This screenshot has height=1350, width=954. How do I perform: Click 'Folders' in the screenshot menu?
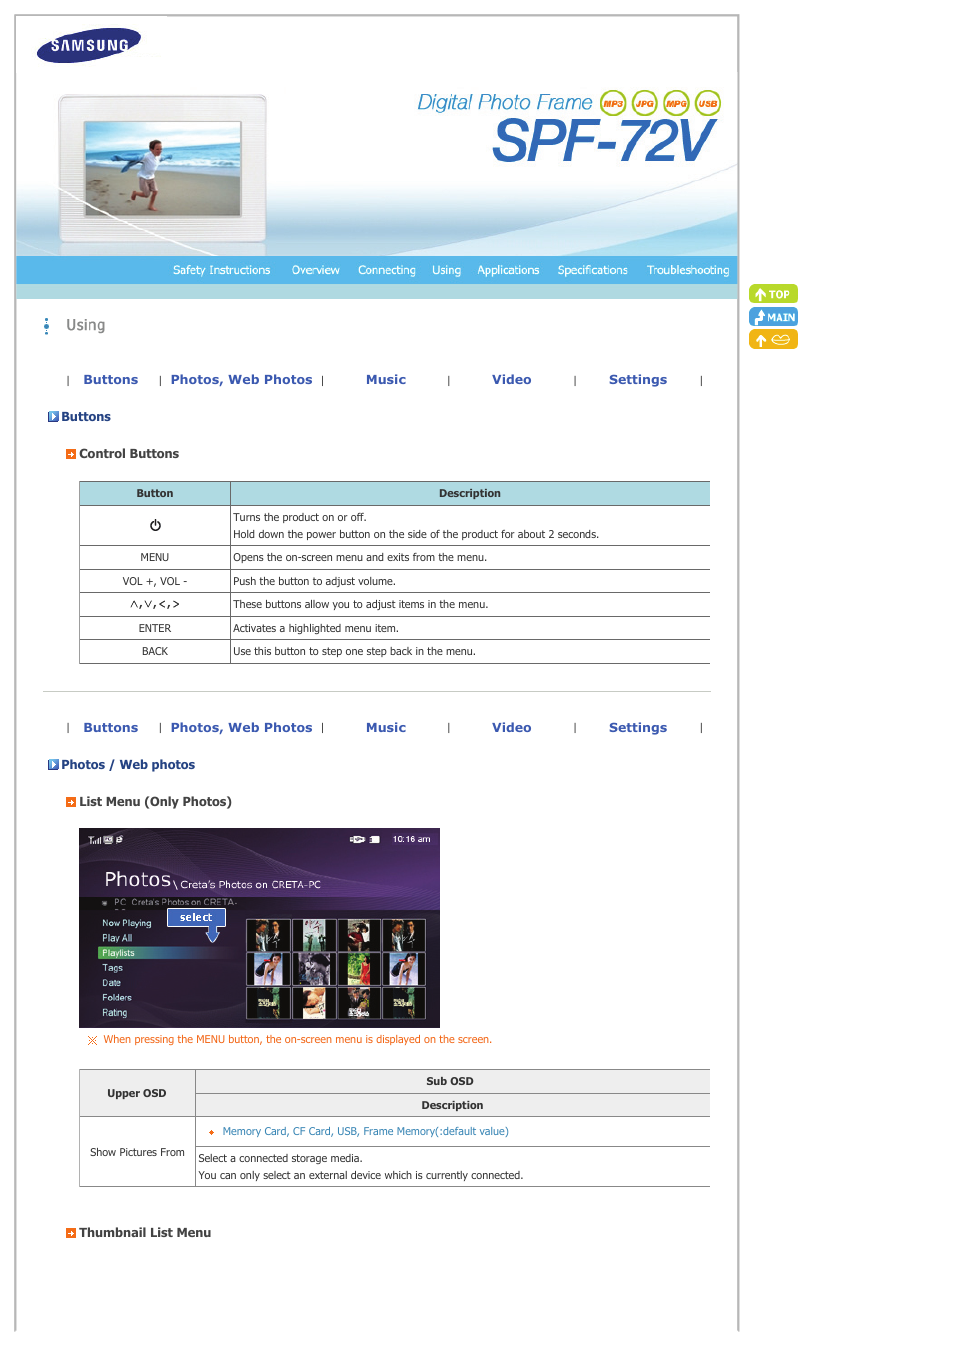tap(117, 998)
